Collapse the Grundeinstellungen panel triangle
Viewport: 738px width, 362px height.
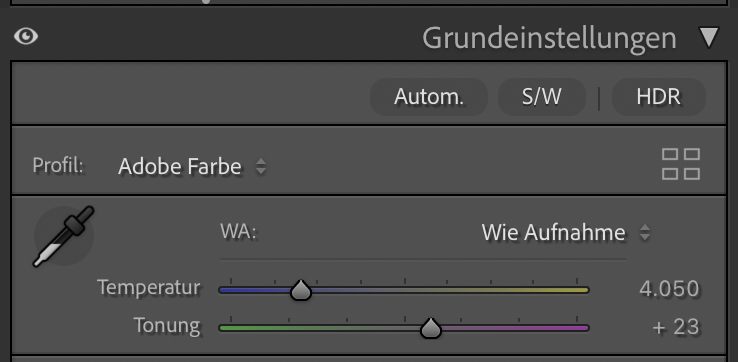[x=709, y=38]
